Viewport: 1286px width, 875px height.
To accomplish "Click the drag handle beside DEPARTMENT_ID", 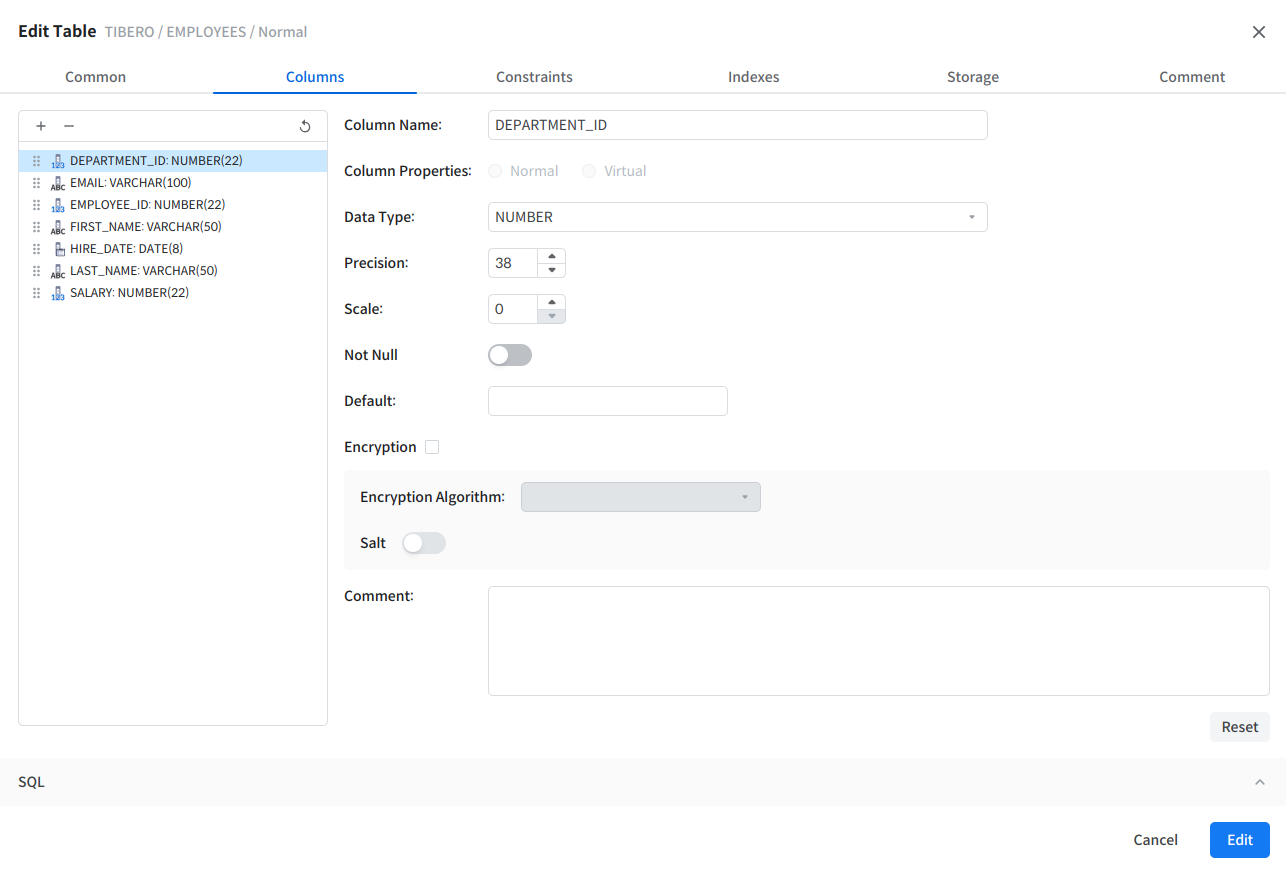I will click(36, 161).
